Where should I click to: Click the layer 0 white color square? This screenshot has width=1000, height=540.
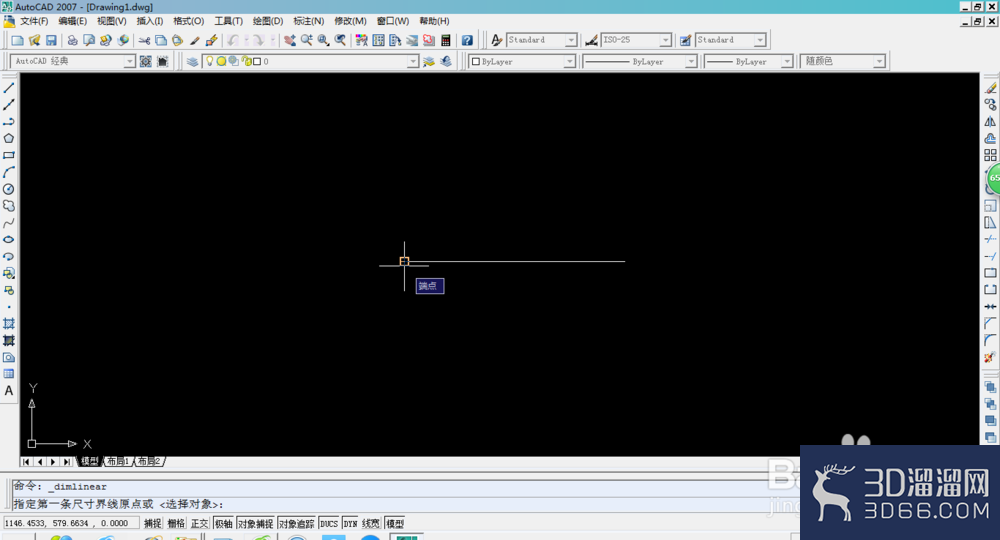(256, 62)
